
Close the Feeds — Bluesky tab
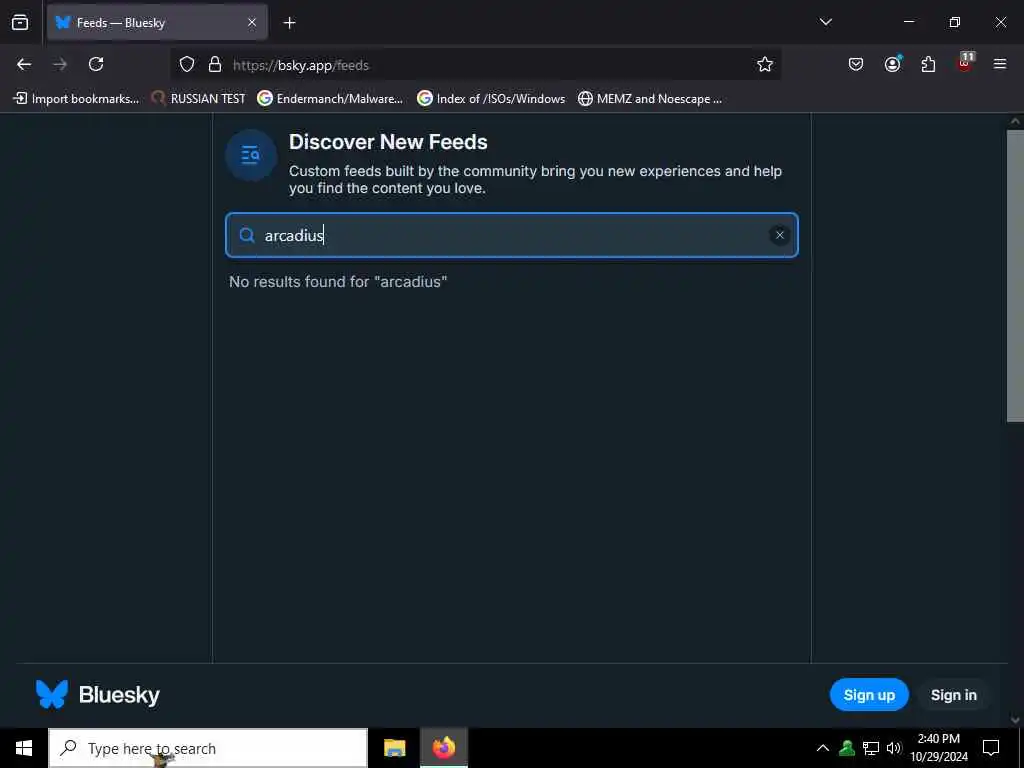[252, 22]
